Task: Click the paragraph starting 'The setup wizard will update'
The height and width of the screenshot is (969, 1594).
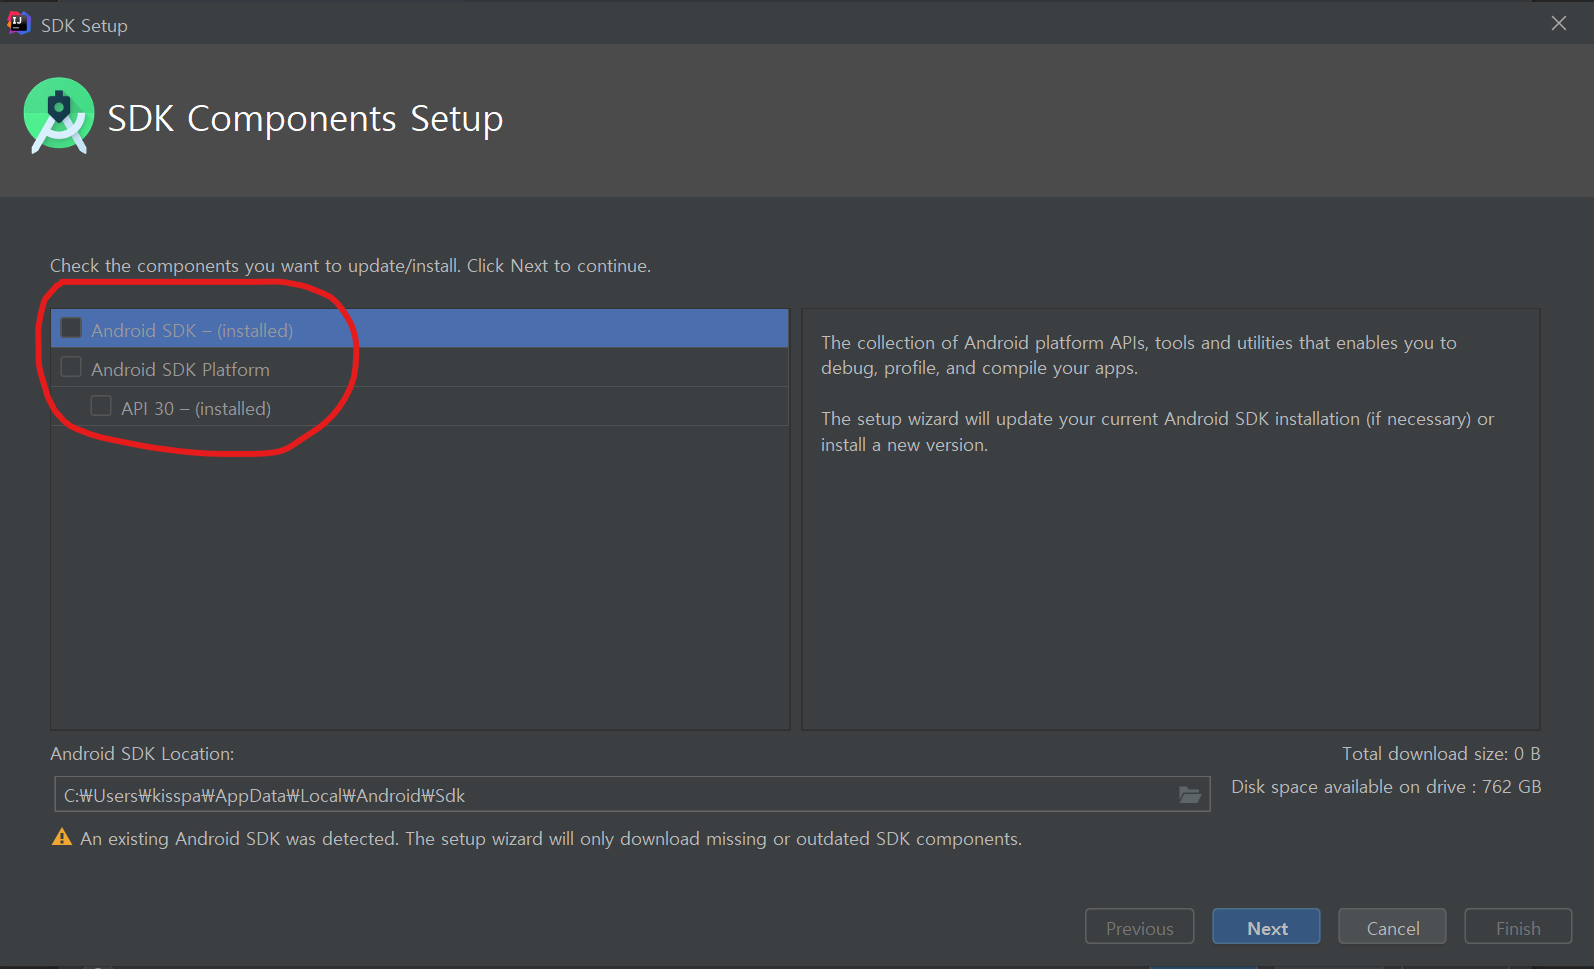Action: pos(1157,432)
